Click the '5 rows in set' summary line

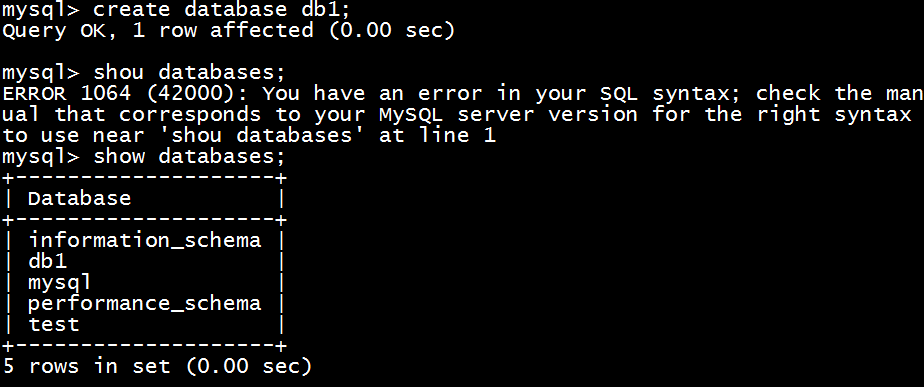157,366
